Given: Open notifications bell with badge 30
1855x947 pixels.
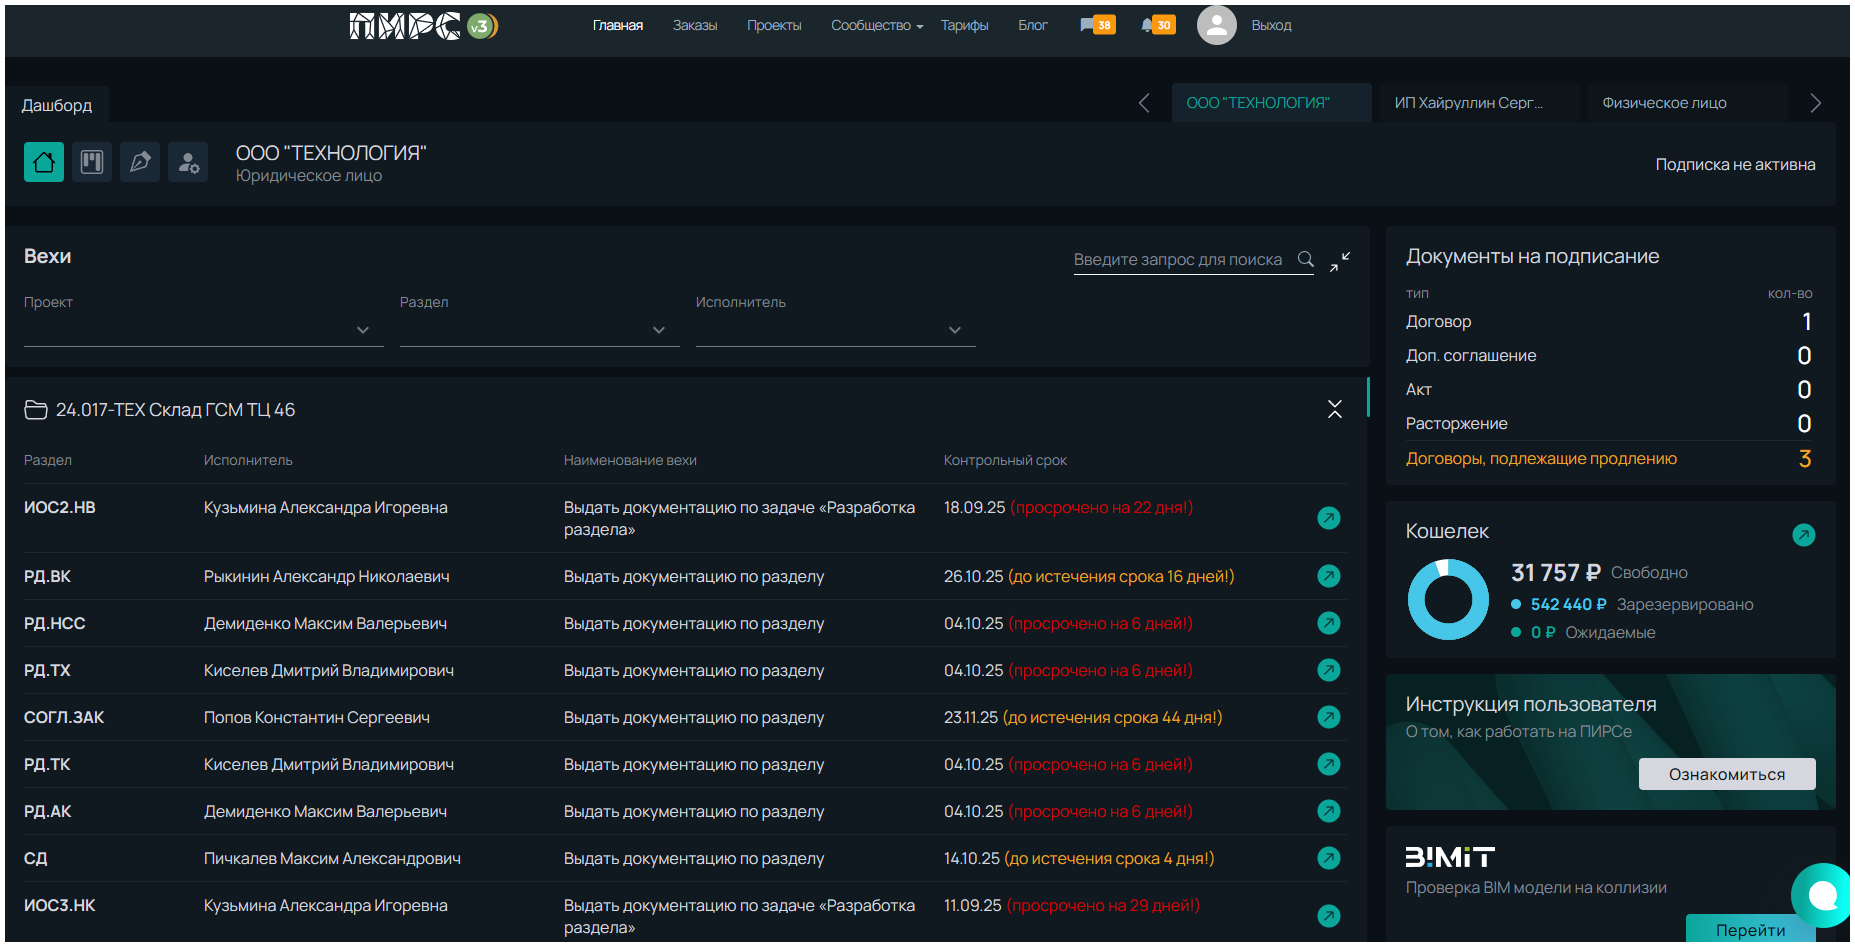Looking at the screenshot, I should (x=1157, y=25).
